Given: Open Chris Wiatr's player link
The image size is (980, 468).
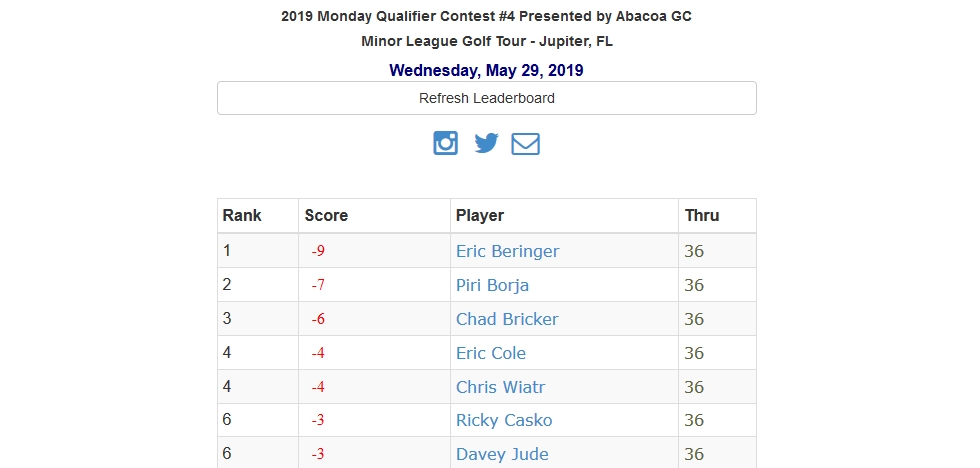Looking at the screenshot, I should click(x=500, y=387).
